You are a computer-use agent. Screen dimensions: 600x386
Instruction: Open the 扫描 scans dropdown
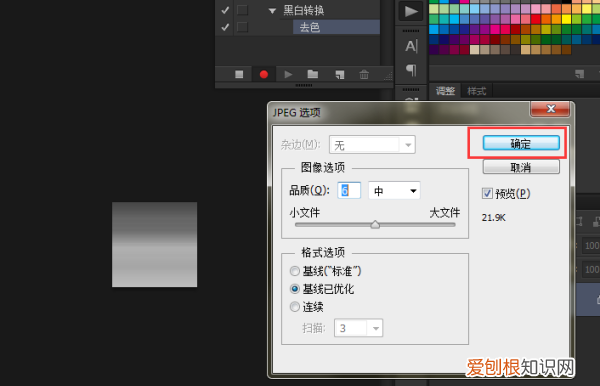(359, 328)
